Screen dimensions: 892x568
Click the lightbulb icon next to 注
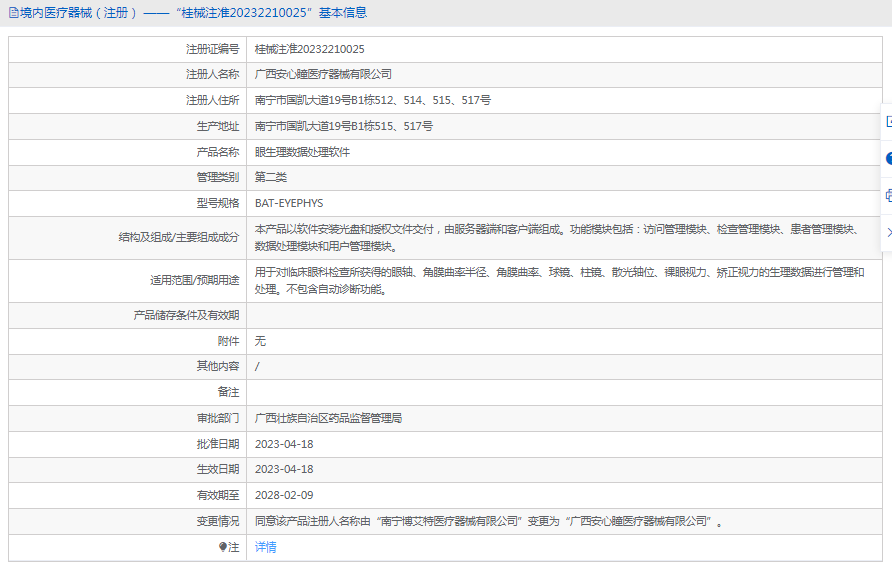(223, 547)
